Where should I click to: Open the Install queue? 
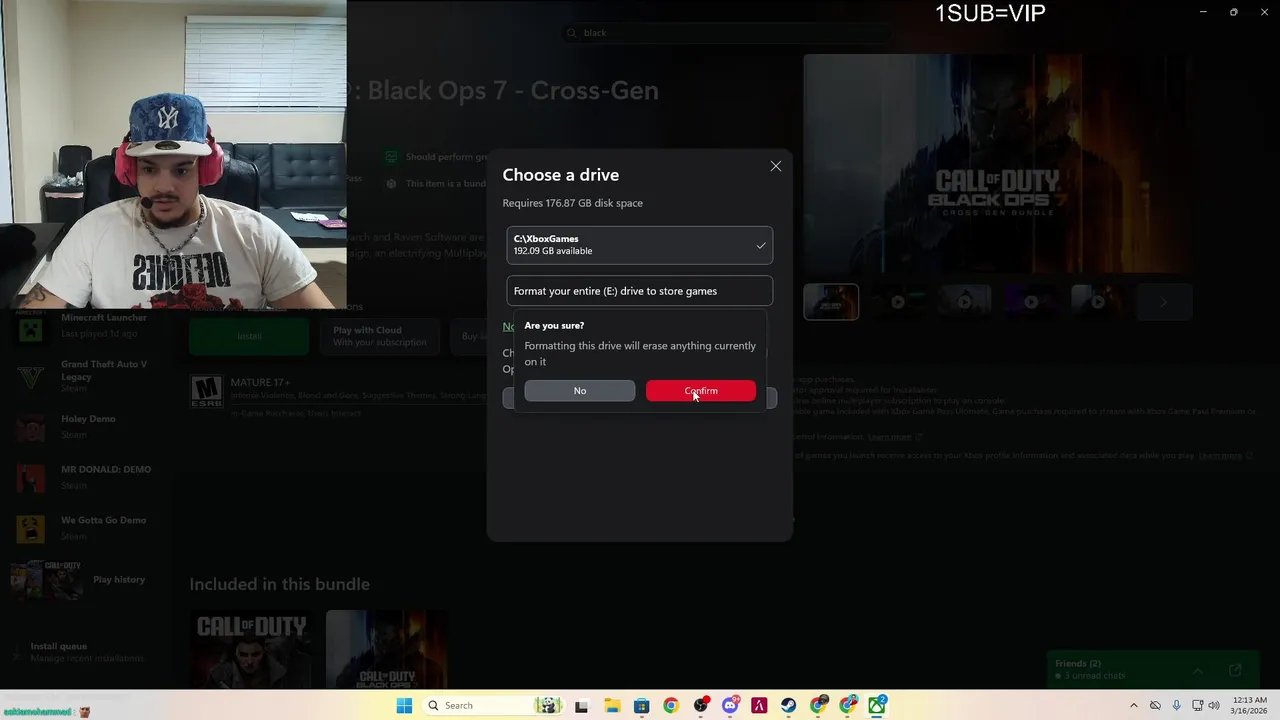[x=86, y=652]
